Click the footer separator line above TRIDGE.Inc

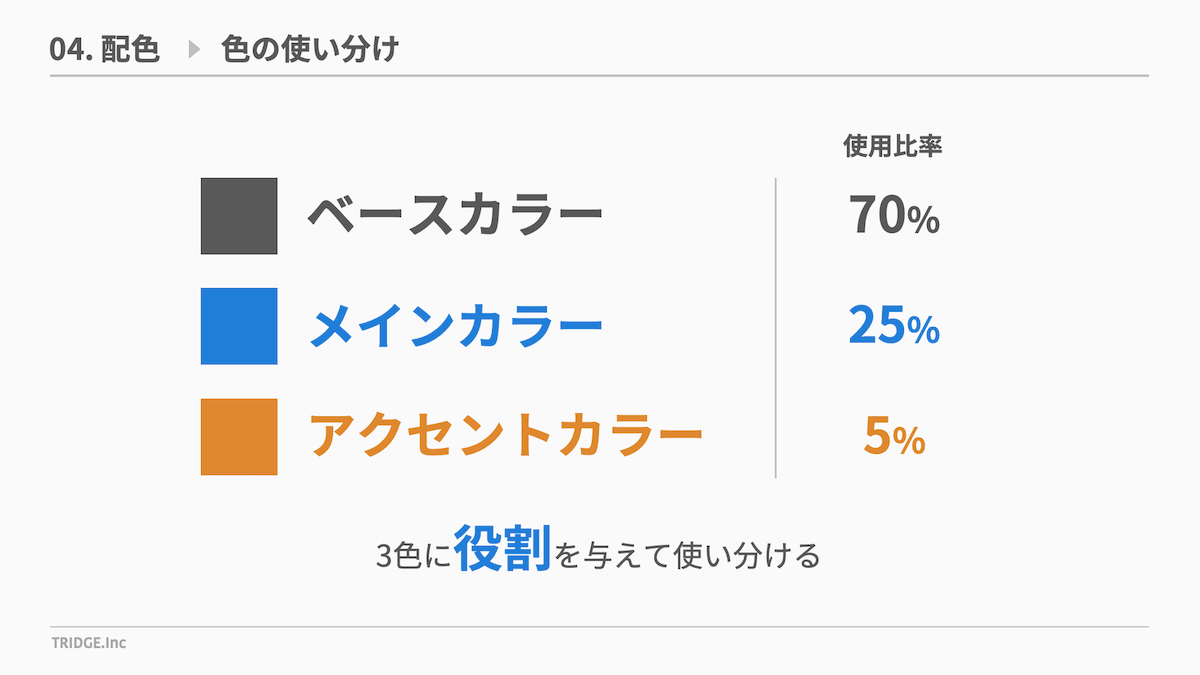tap(599, 627)
